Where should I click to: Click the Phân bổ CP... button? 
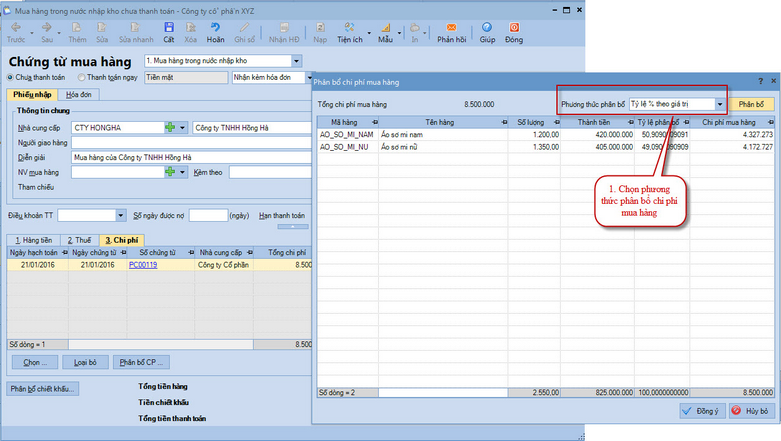[x=141, y=362]
